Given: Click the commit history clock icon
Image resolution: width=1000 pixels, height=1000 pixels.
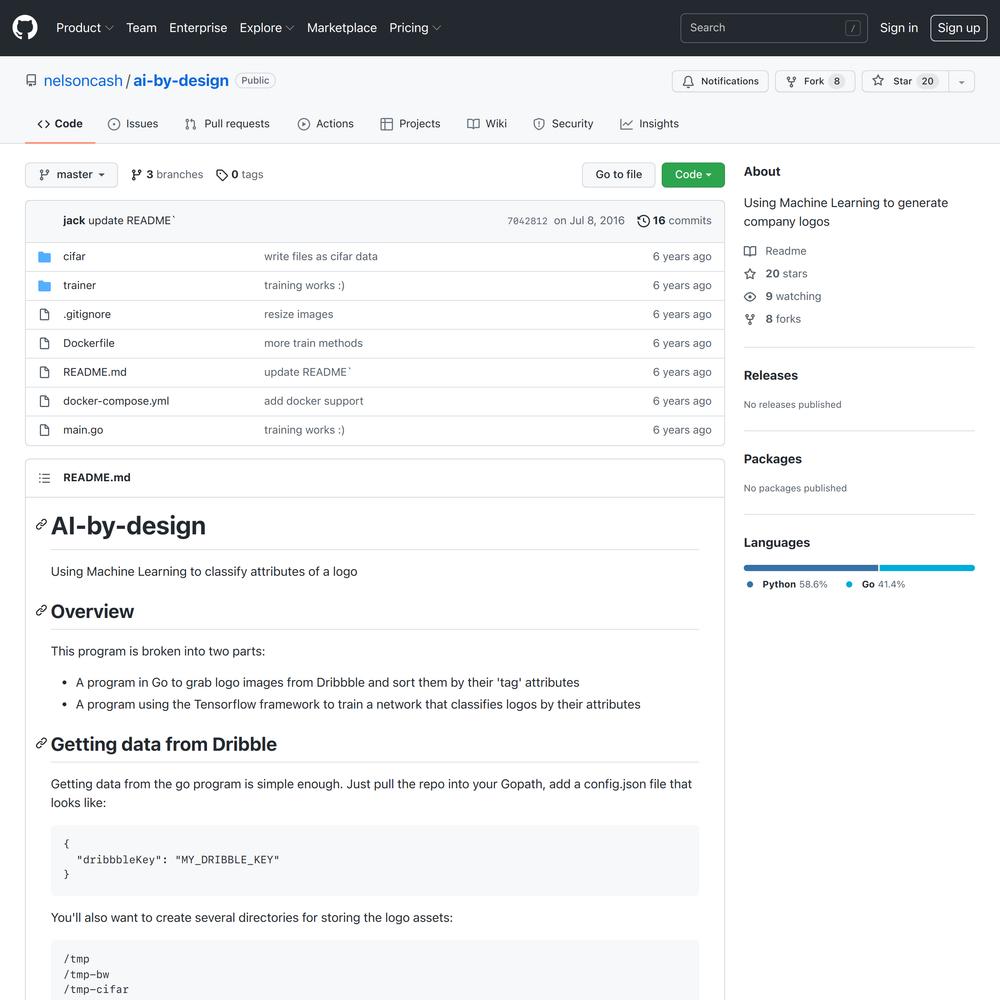Looking at the screenshot, I should pyautogui.click(x=643, y=221).
